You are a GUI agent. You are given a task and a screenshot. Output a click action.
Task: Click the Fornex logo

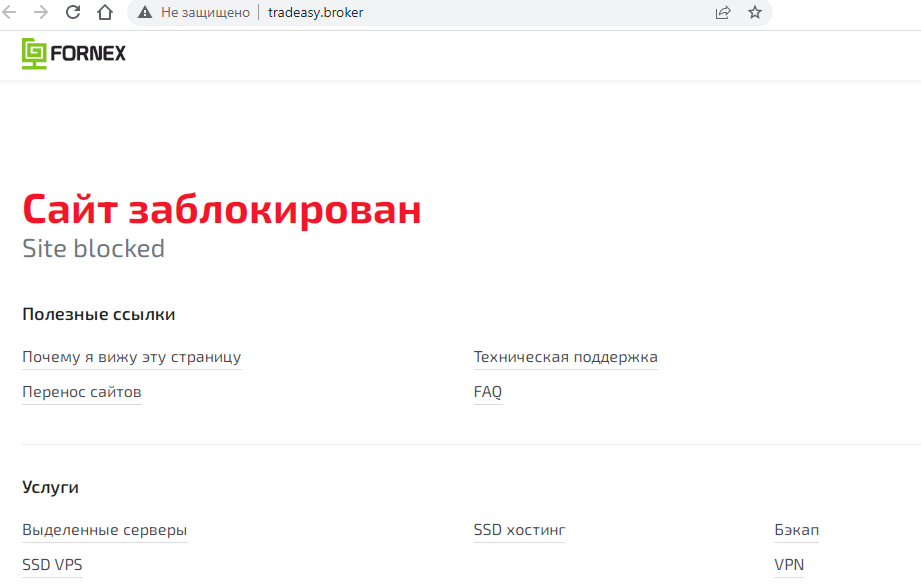point(74,53)
